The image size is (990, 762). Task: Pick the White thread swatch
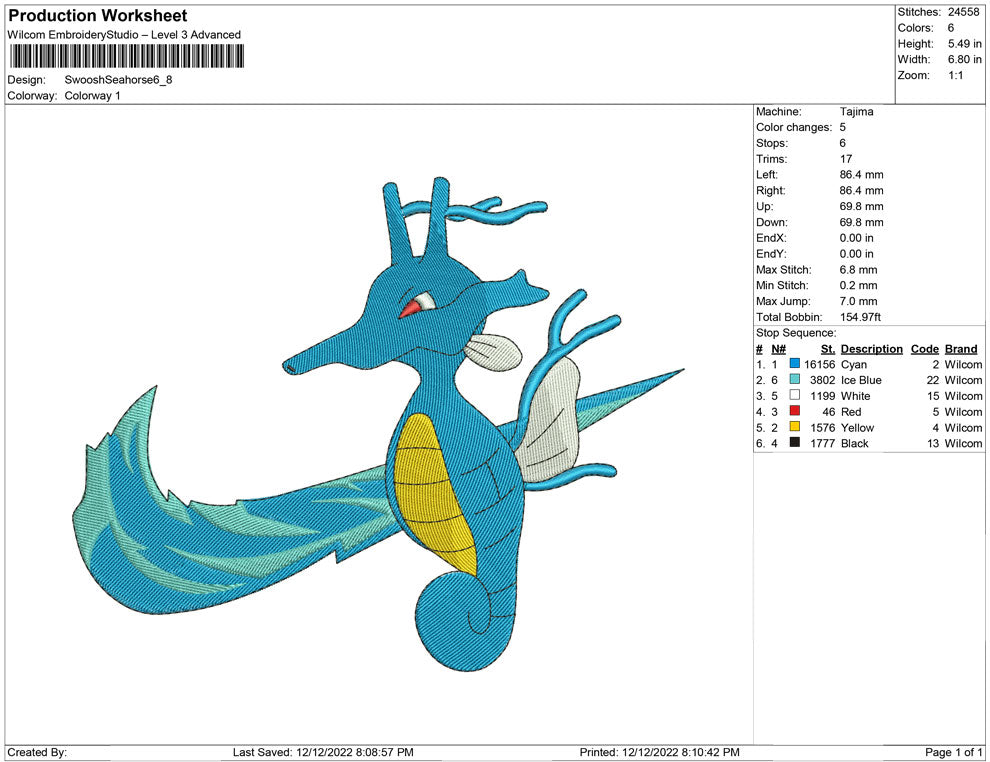[x=795, y=396]
